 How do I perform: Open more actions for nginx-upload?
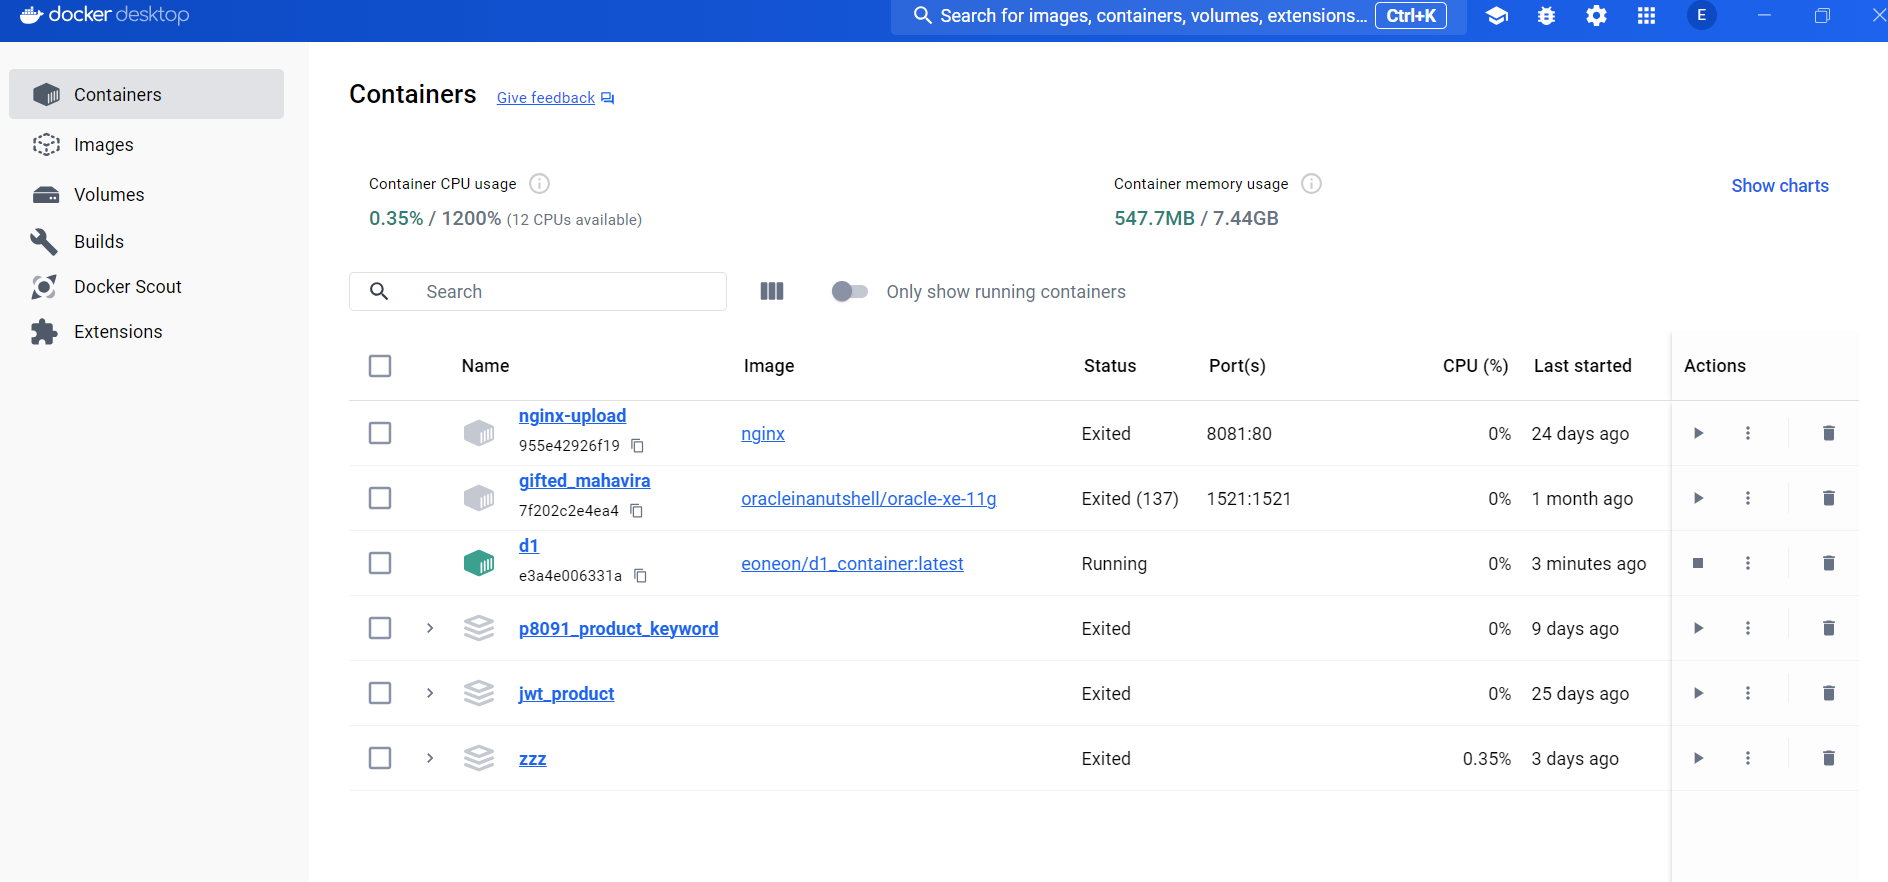[x=1748, y=433]
